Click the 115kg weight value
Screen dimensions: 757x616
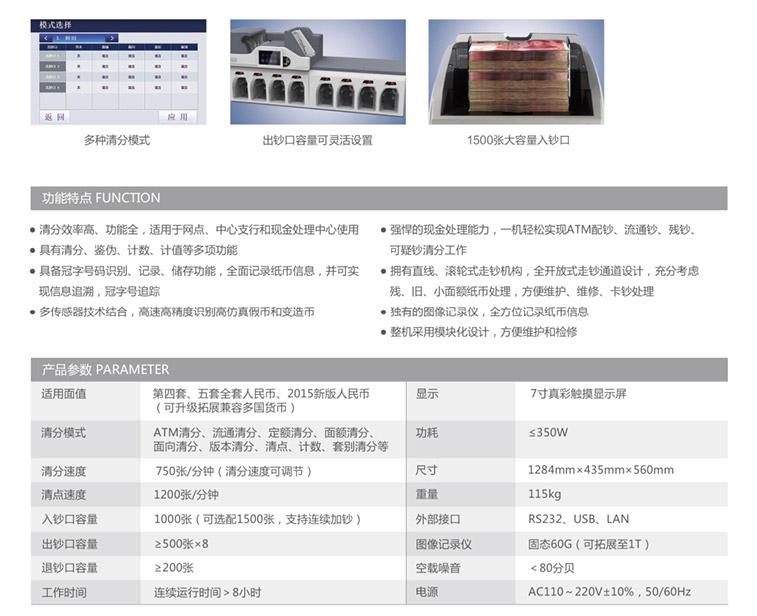(545, 494)
